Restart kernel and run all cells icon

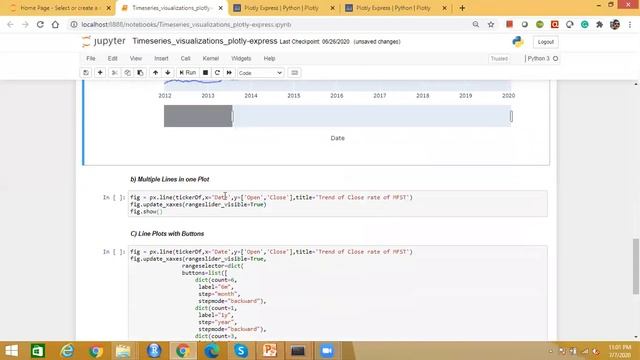point(229,73)
